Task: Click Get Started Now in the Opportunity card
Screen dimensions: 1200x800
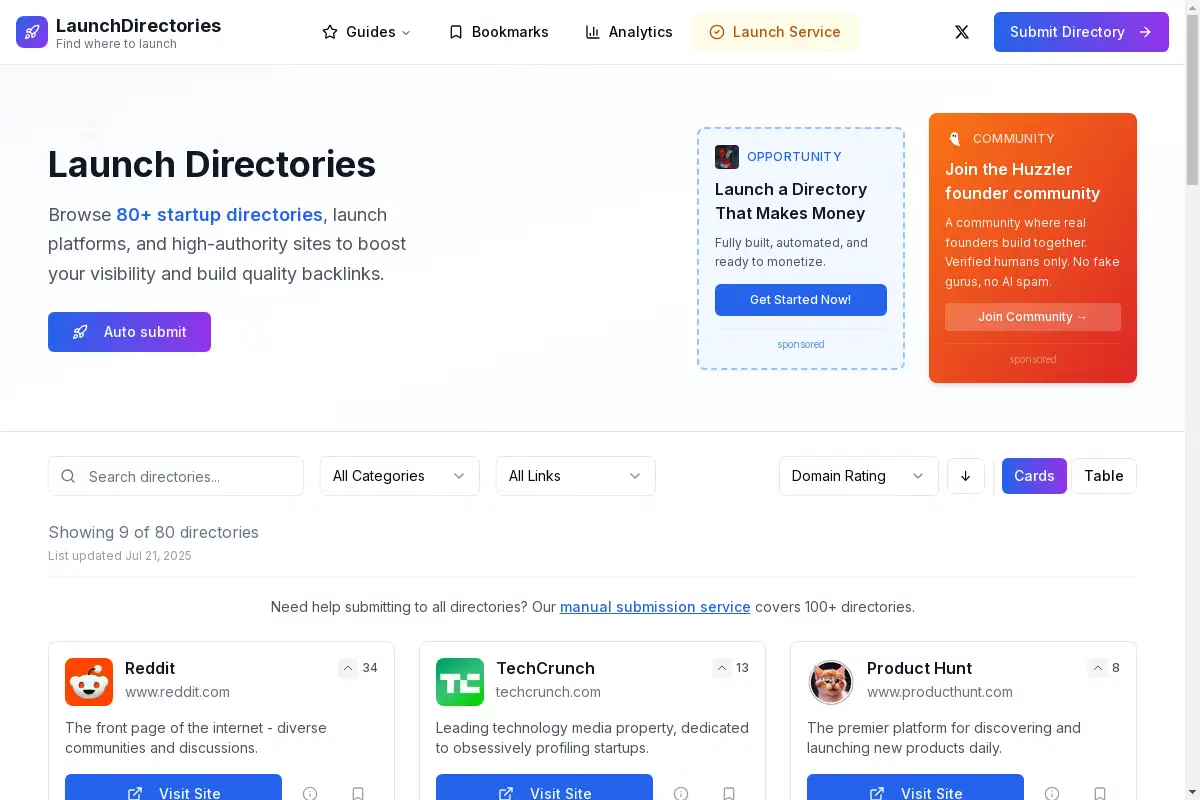Action: pyautogui.click(x=801, y=300)
